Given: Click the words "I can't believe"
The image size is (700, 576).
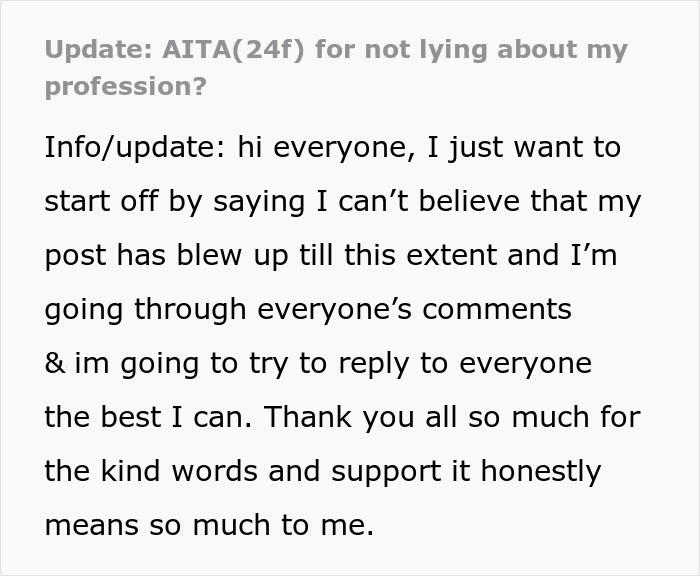Looking at the screenshot, I should pos(399,201).
